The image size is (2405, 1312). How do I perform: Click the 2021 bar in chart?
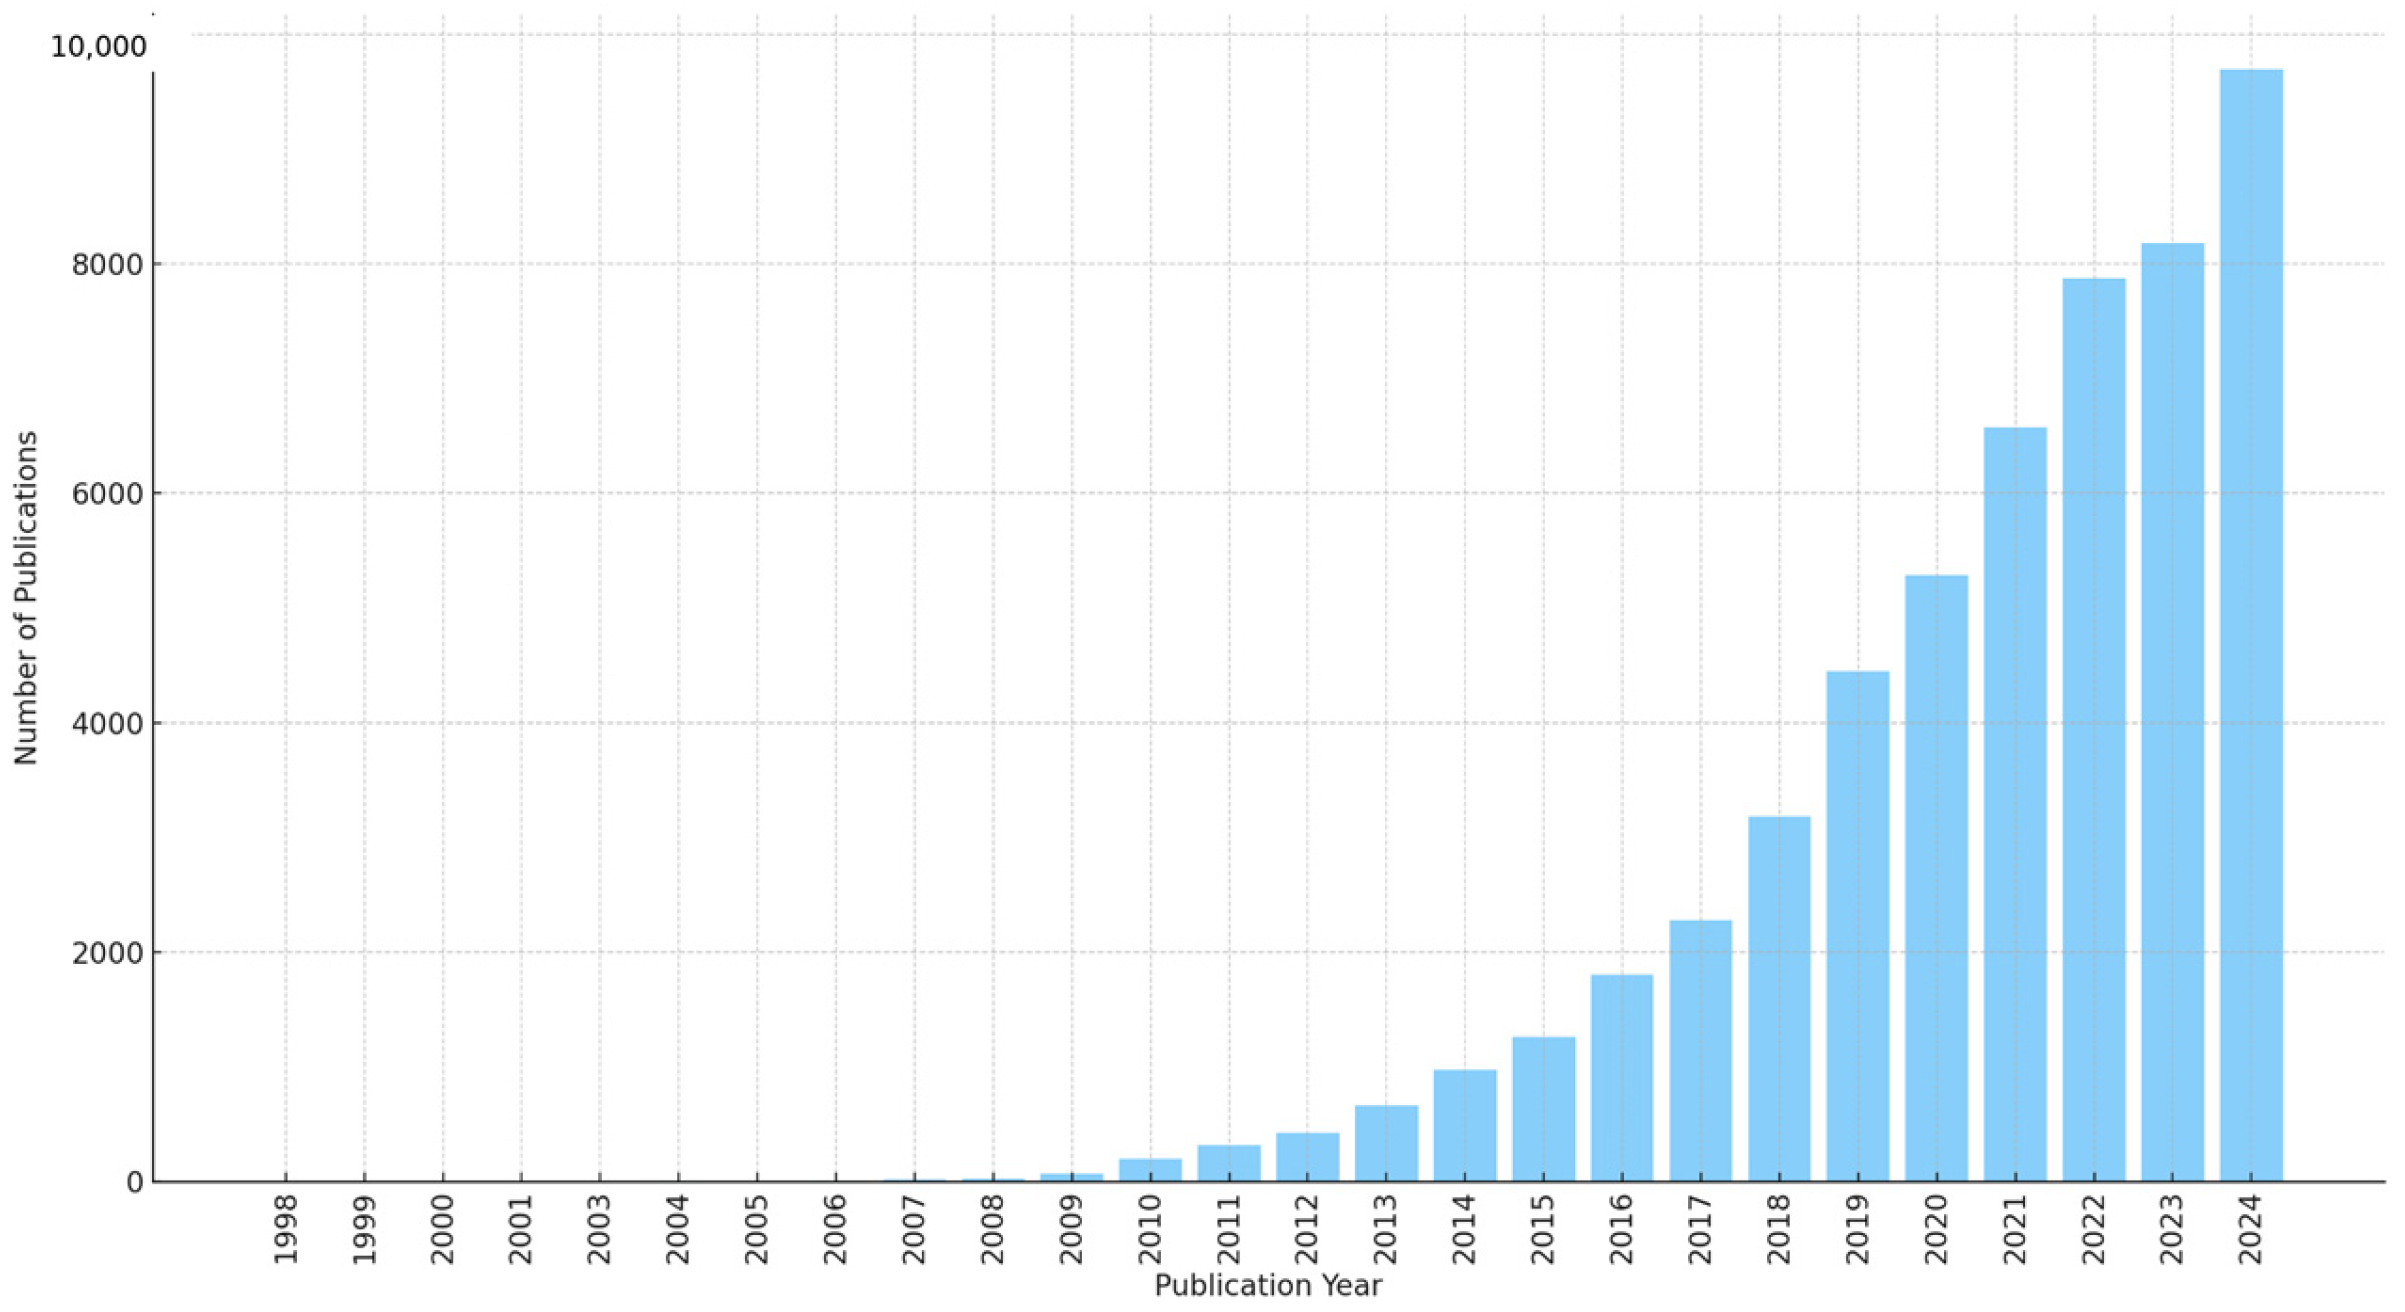click(2015, 805)
